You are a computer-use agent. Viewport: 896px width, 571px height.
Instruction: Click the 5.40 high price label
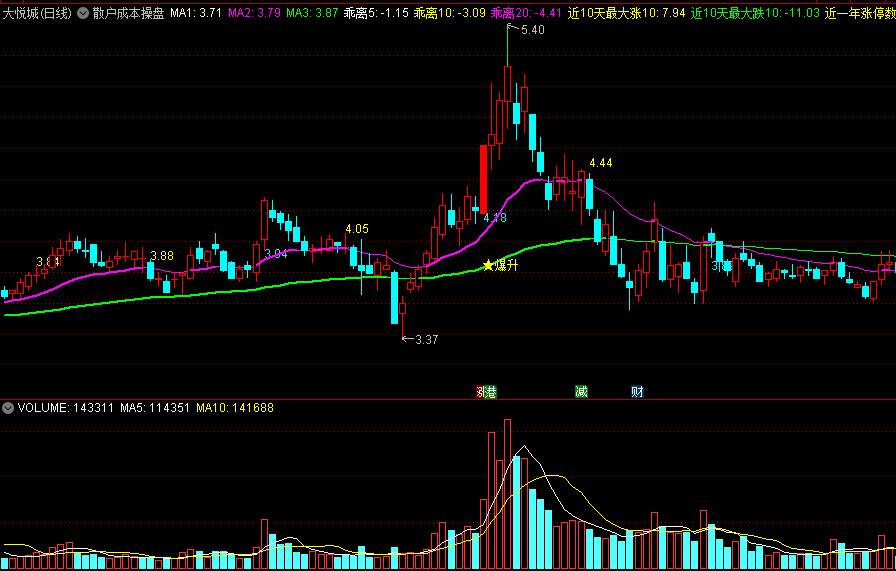pos(533,30)
